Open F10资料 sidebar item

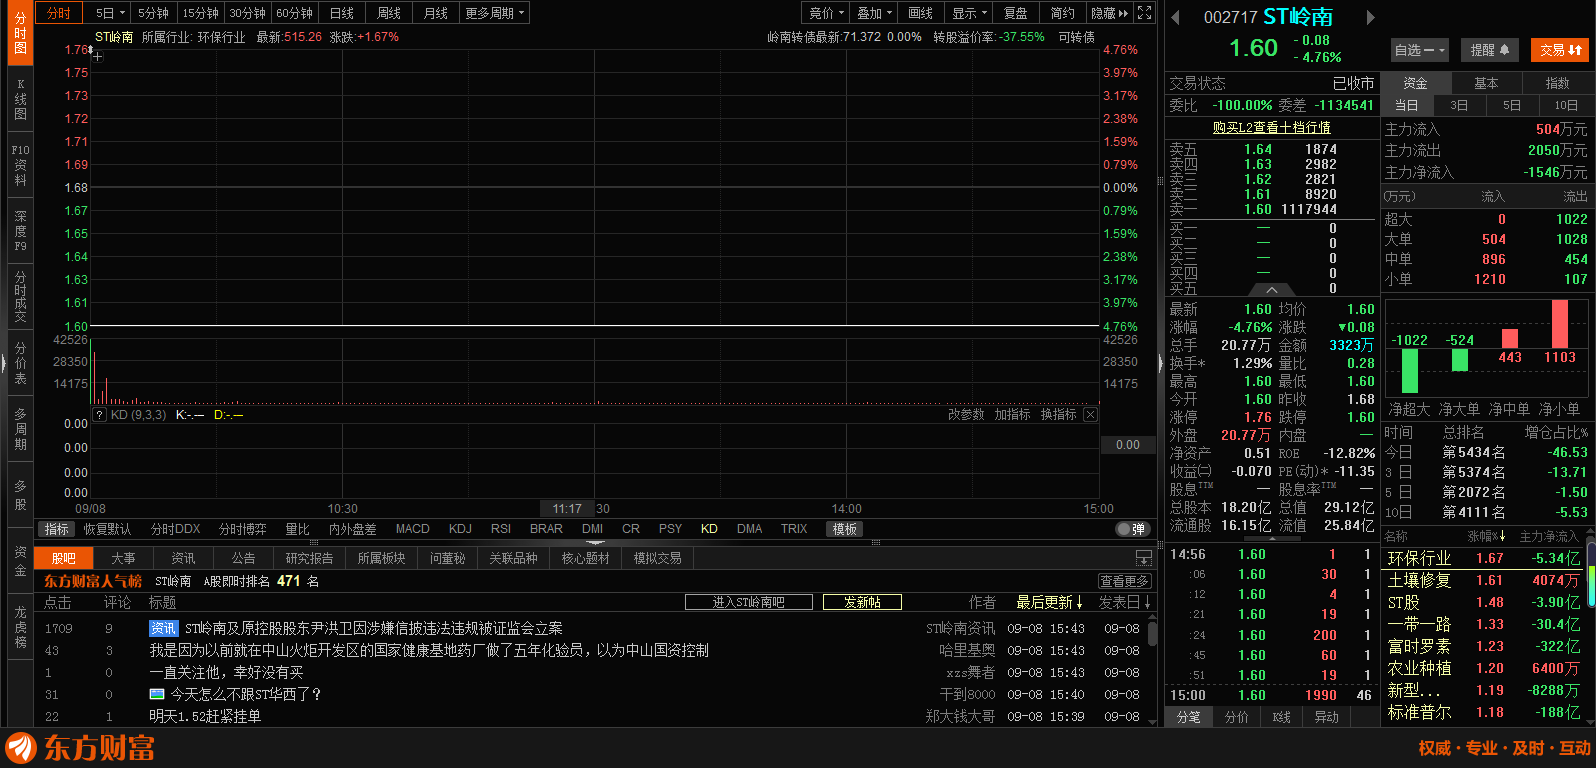pos(20,165)
